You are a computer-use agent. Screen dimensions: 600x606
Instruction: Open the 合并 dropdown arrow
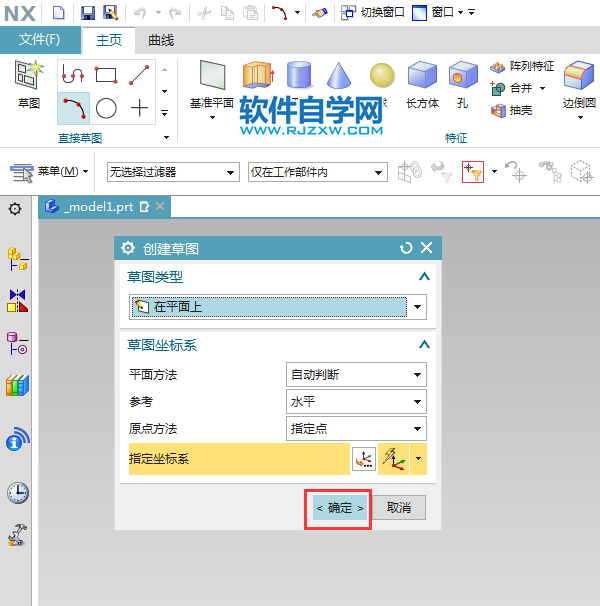pos(542,89)
